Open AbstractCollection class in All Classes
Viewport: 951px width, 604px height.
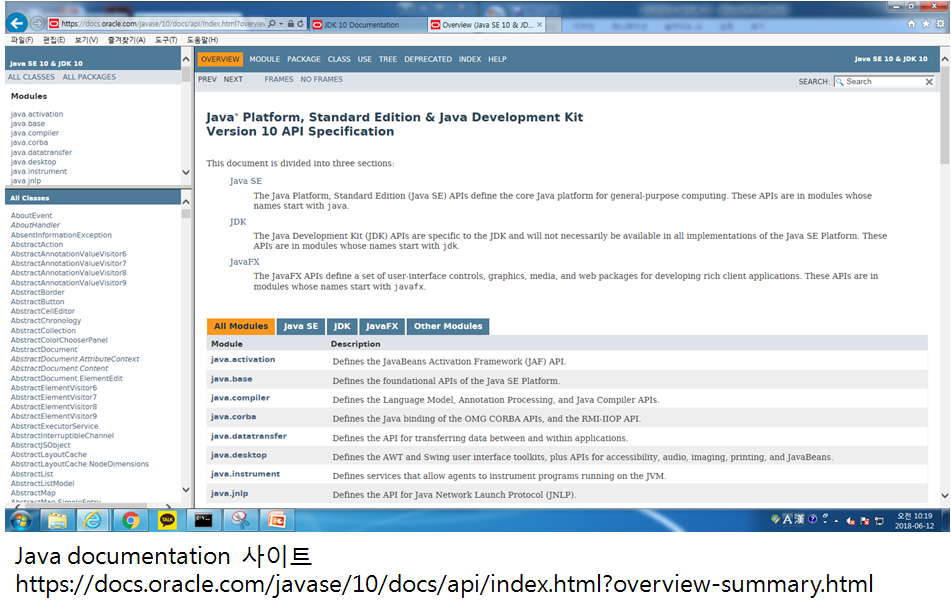43,331
